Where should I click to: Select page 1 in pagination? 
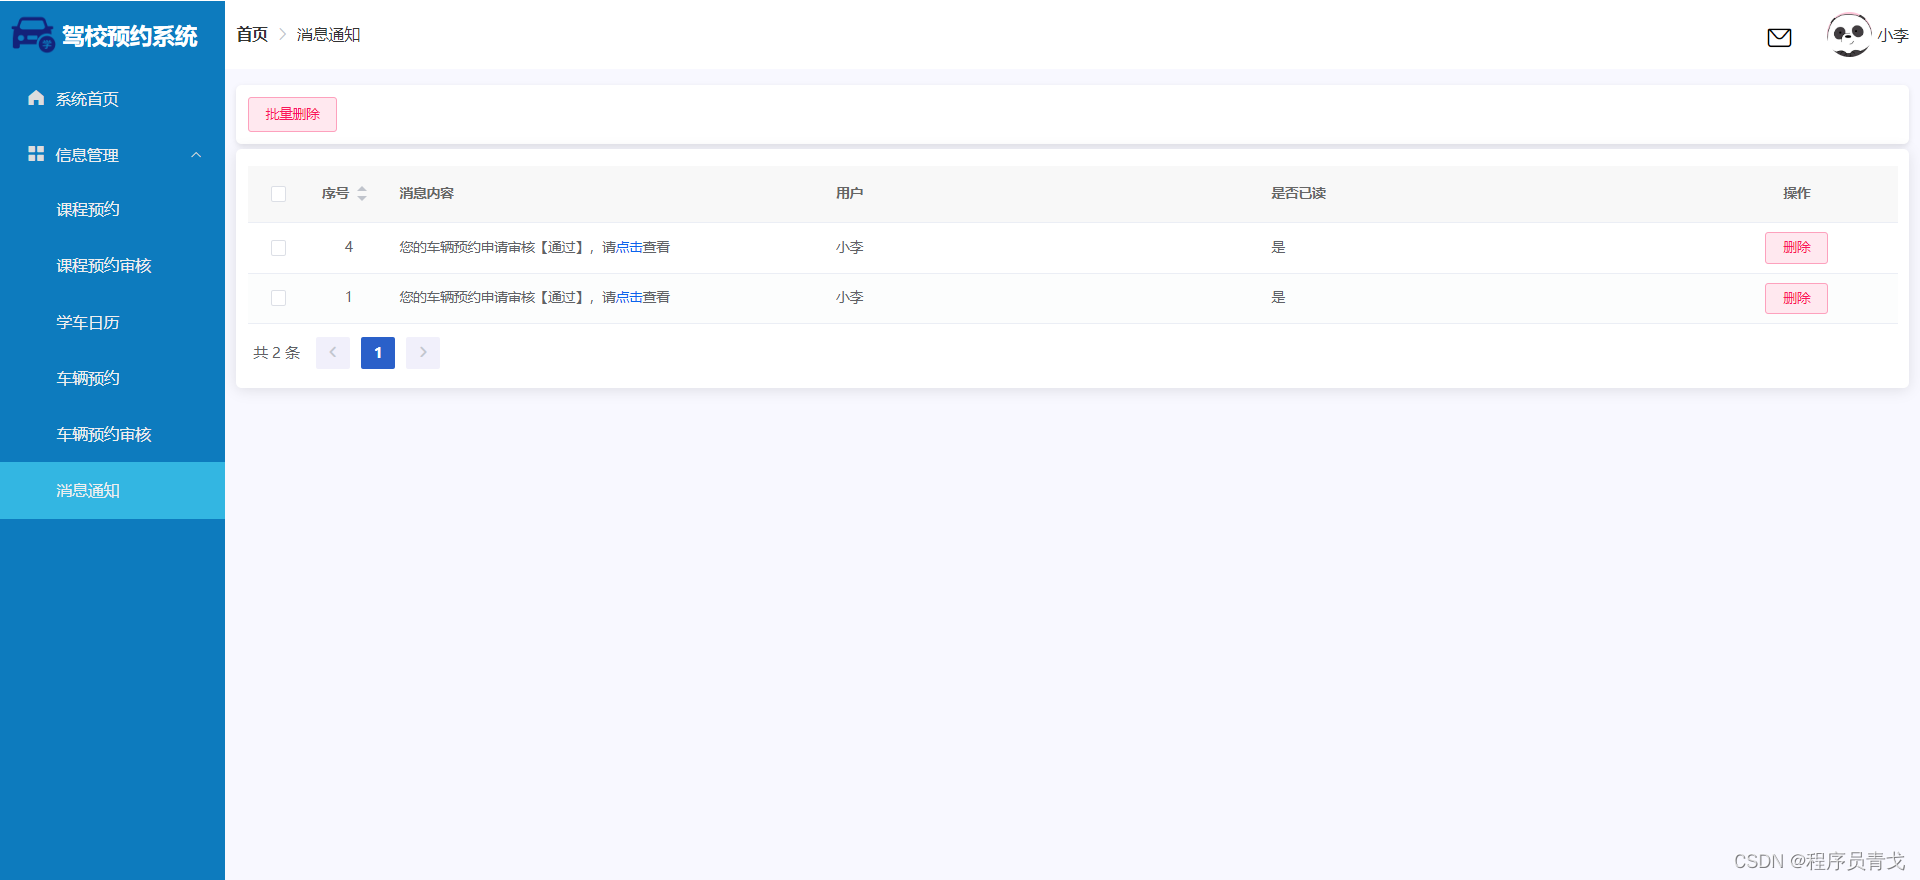pyautogui.click(x=378, y=353)
